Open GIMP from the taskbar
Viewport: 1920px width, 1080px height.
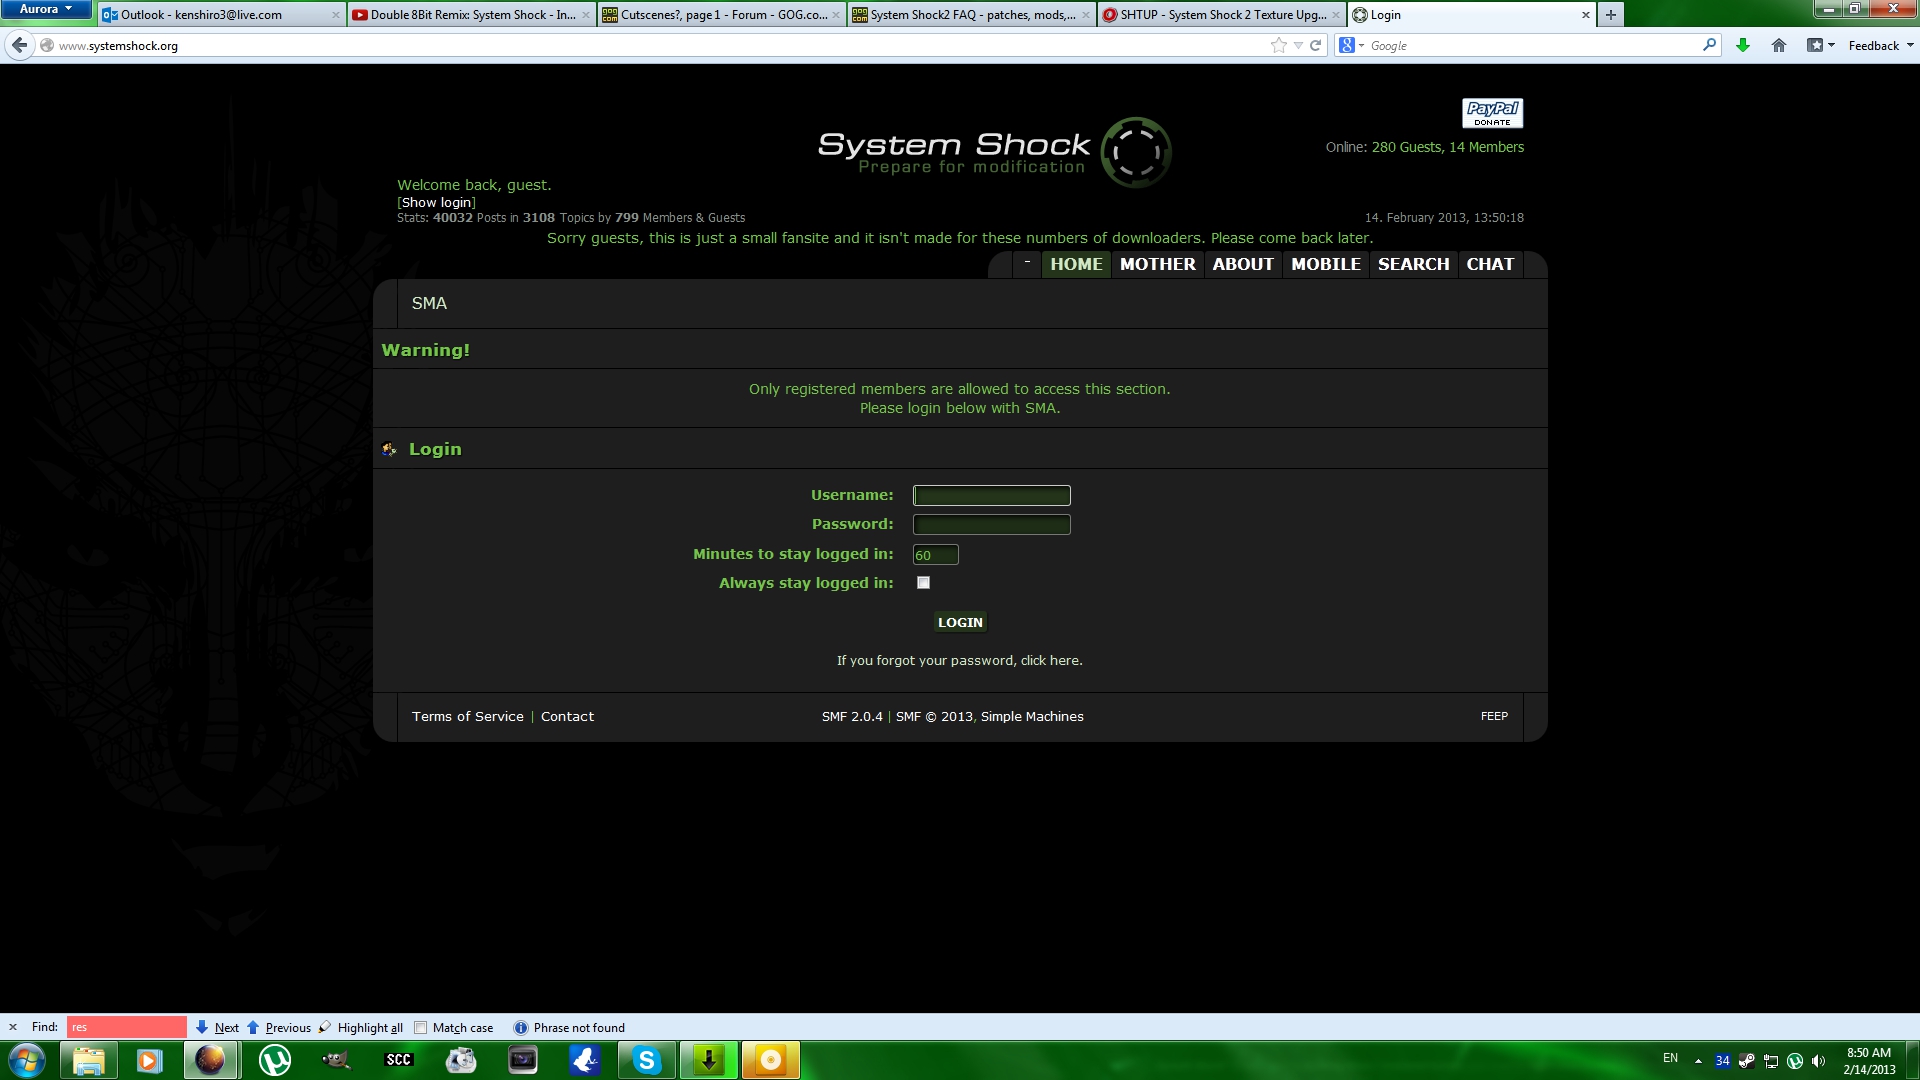click(336, 1060)
